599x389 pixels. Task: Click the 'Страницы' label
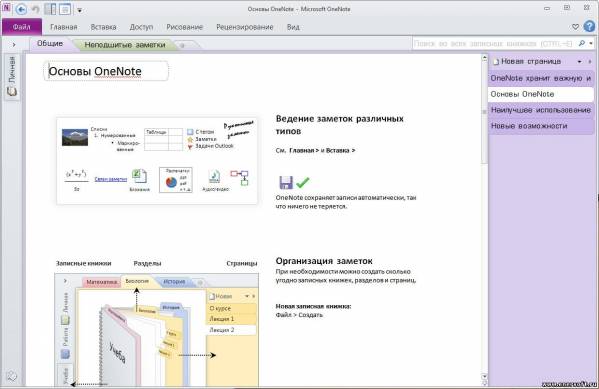point(242,263)
